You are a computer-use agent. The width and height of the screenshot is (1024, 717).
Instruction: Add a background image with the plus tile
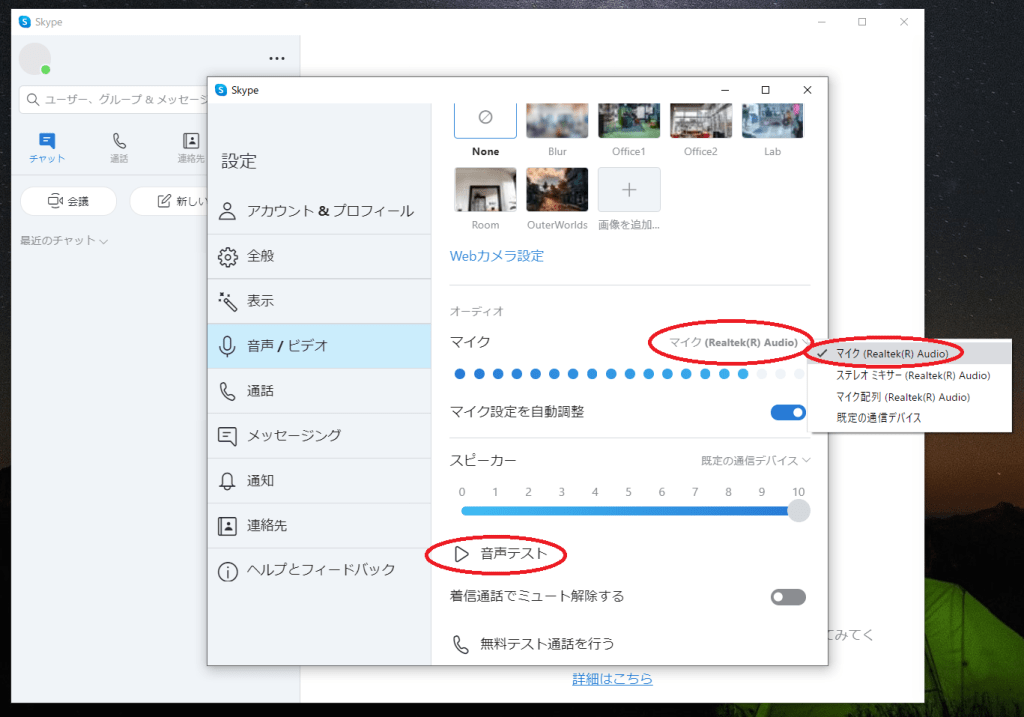(x=629, y=189)
